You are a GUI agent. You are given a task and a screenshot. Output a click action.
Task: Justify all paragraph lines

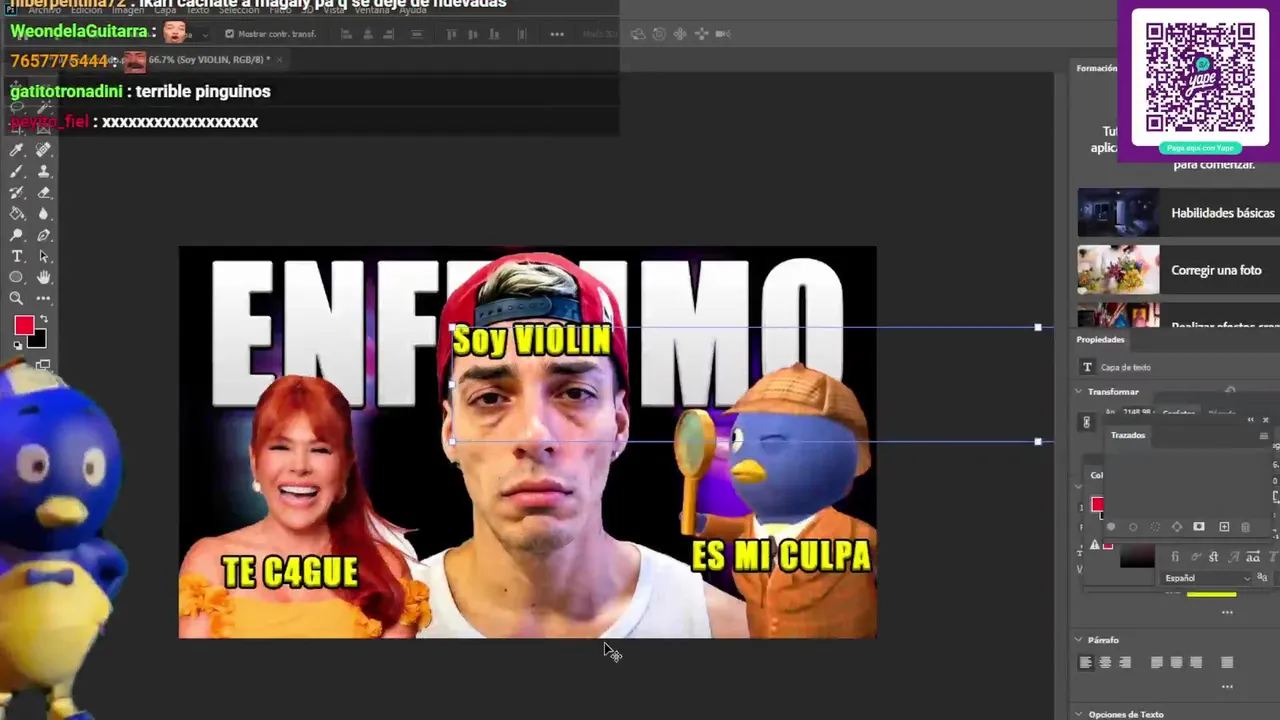(1227, 662)
